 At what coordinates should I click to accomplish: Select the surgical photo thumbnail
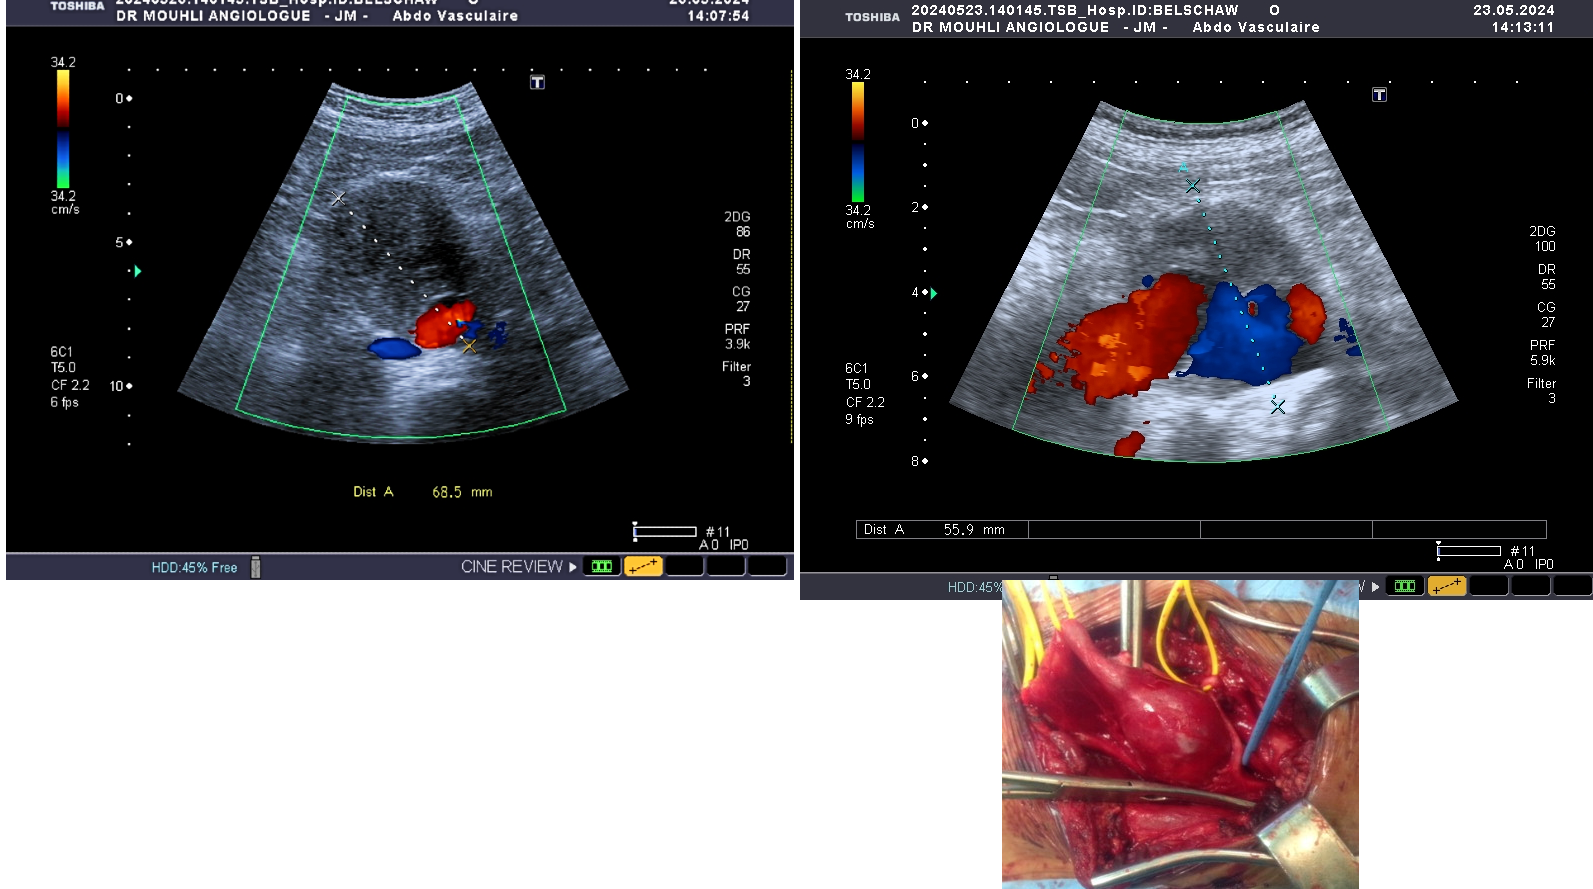[1180, 734]
